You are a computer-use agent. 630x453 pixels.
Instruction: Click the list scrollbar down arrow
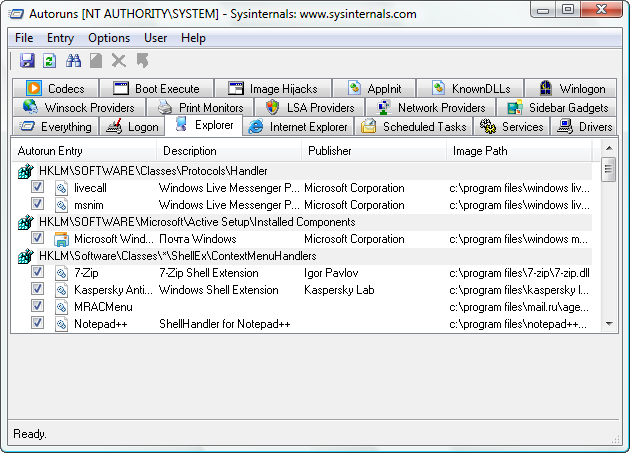(x=609, y=324)
